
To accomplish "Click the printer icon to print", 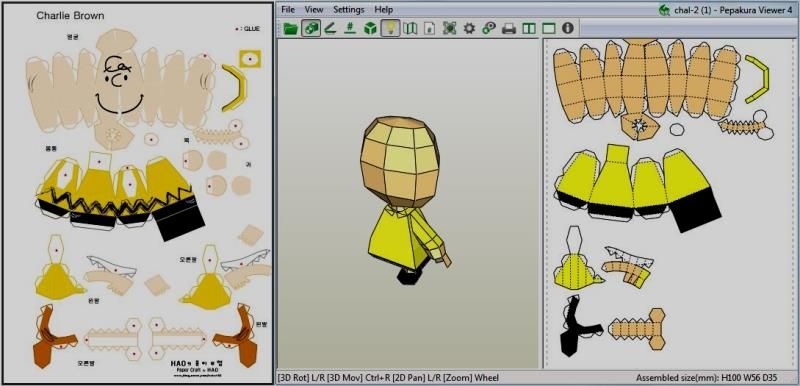I will (509, 28).
